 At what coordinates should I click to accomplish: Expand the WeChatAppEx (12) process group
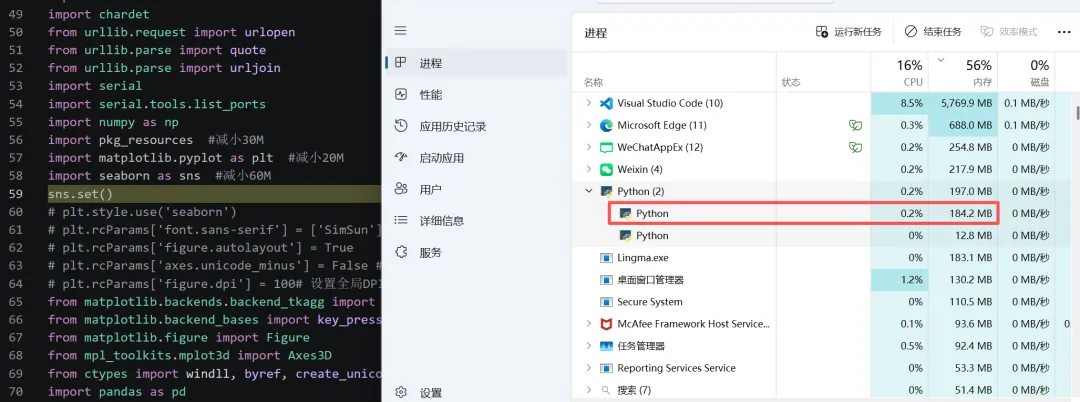[588, 147]
